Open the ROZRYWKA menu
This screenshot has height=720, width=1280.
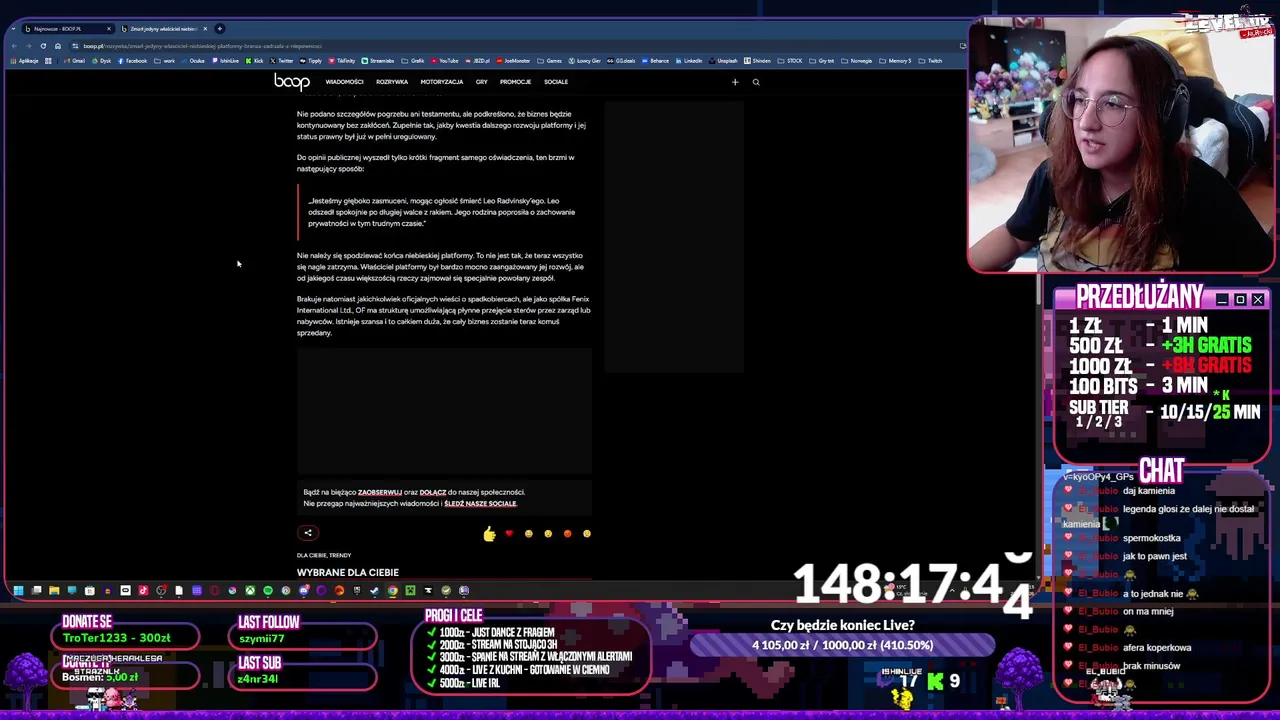click(x=392, y=82)
